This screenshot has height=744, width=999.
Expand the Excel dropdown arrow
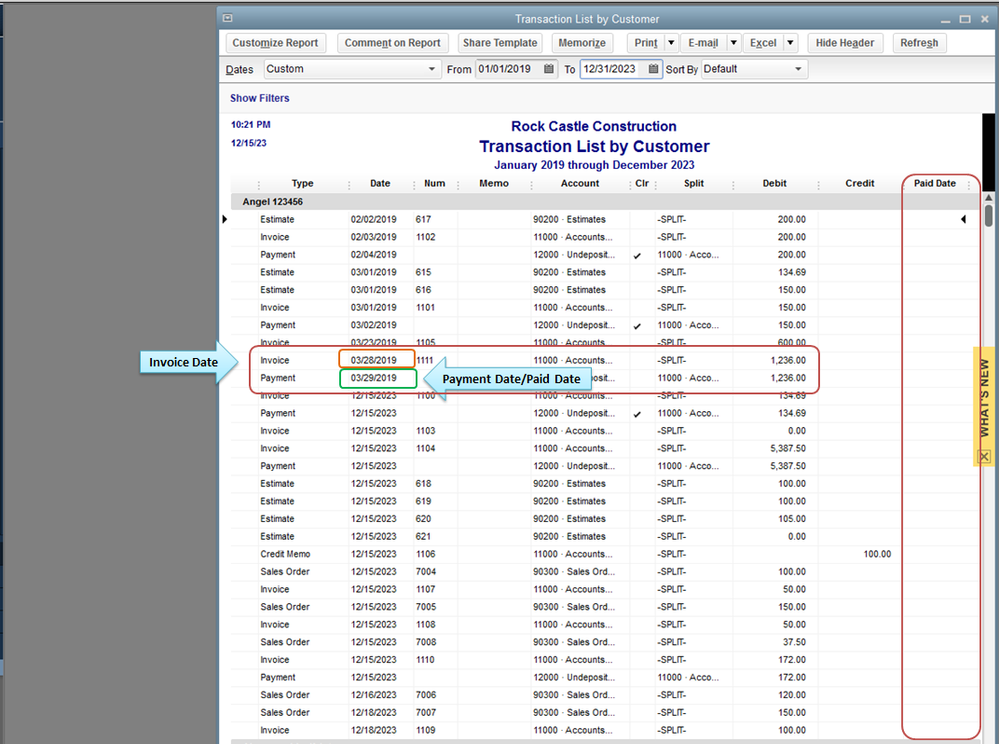click(790, 43)
